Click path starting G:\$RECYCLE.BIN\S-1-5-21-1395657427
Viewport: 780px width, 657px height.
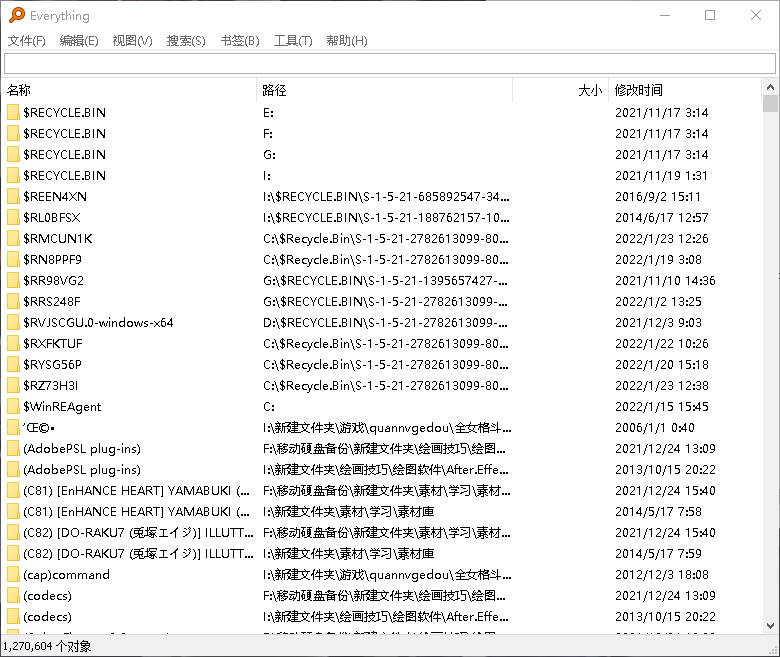(x=386, y=281)
